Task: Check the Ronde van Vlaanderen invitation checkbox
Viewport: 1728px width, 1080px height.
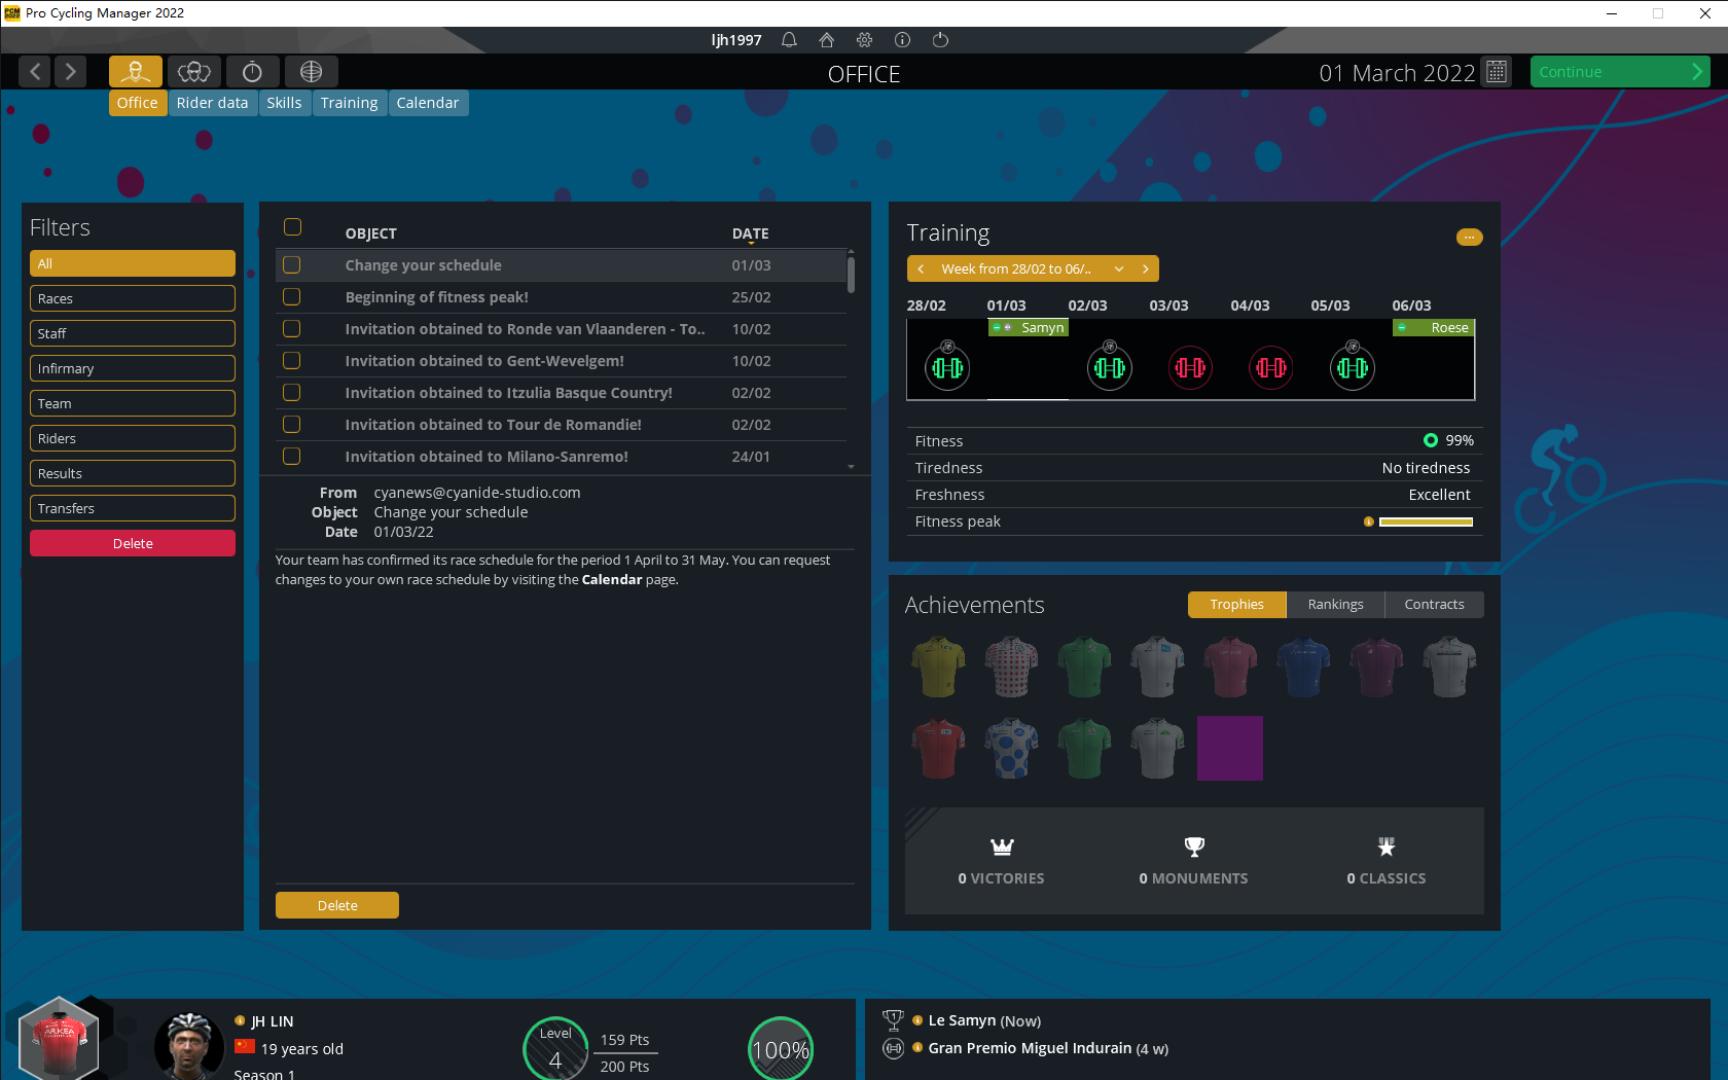Action: tap(292, 329)
